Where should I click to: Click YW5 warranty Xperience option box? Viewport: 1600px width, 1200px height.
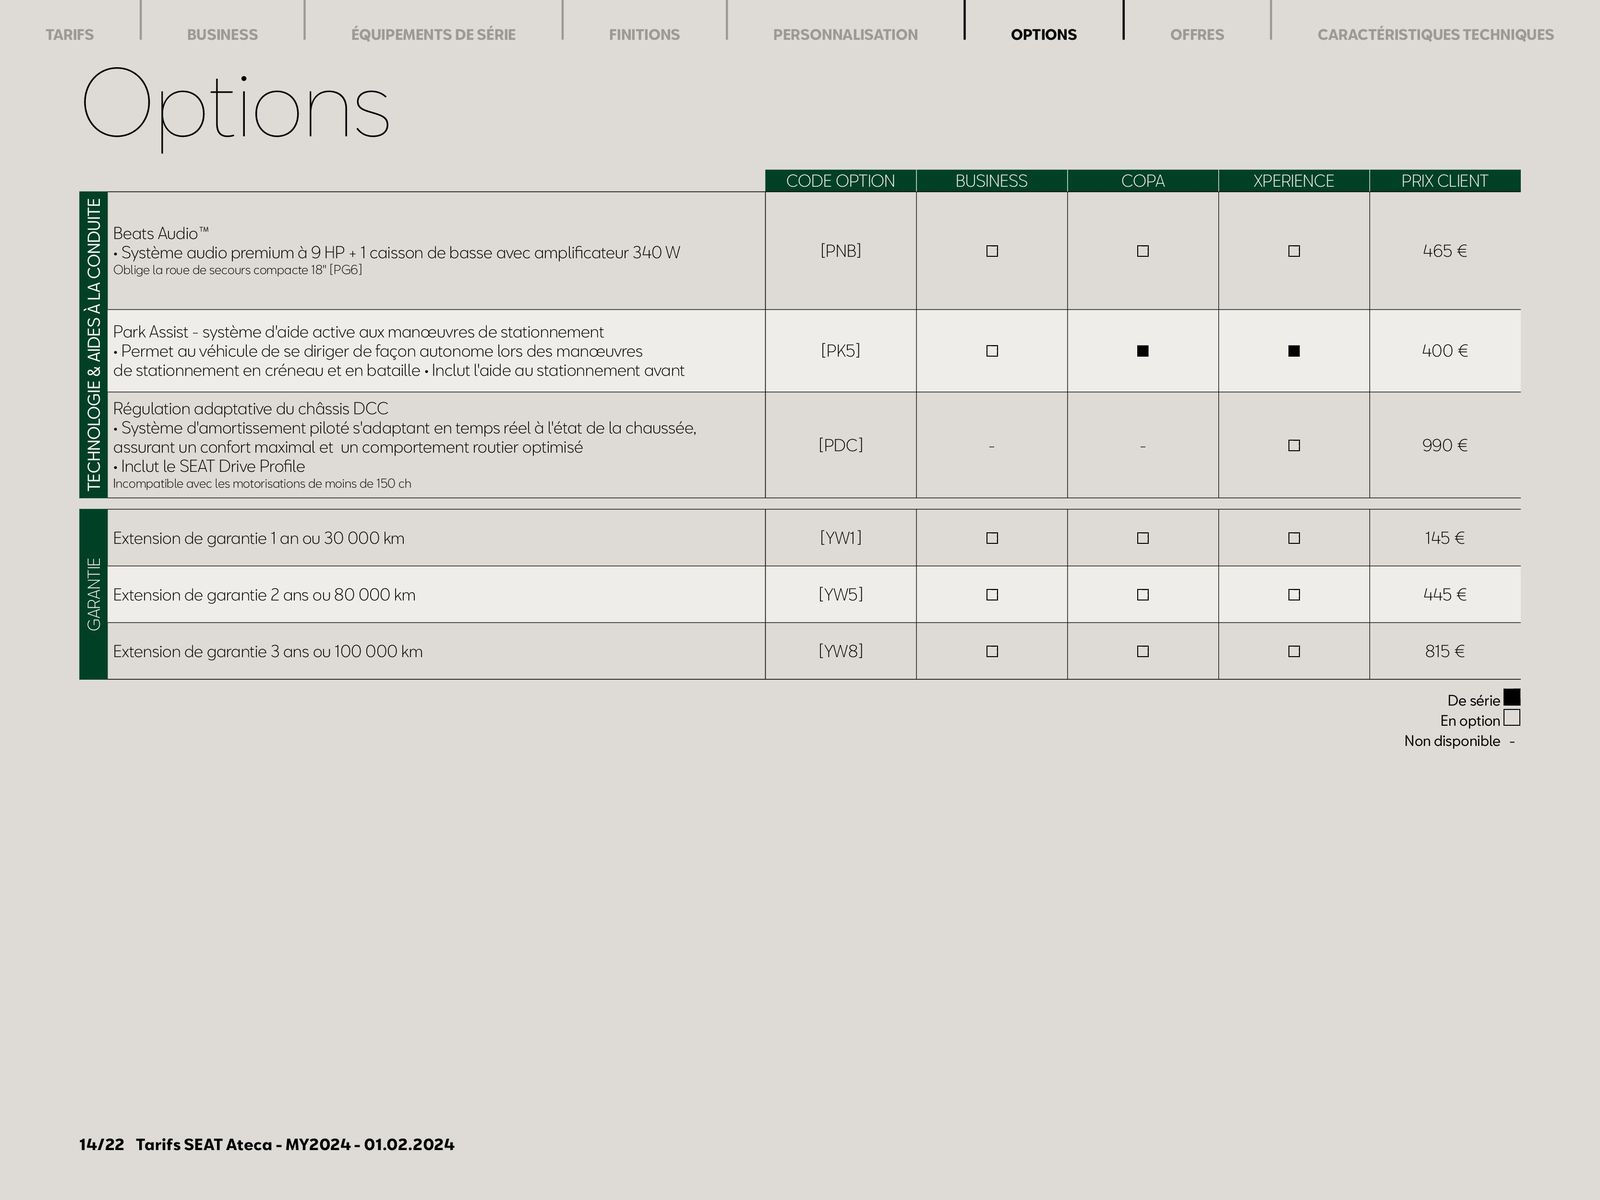point(1294,595)
